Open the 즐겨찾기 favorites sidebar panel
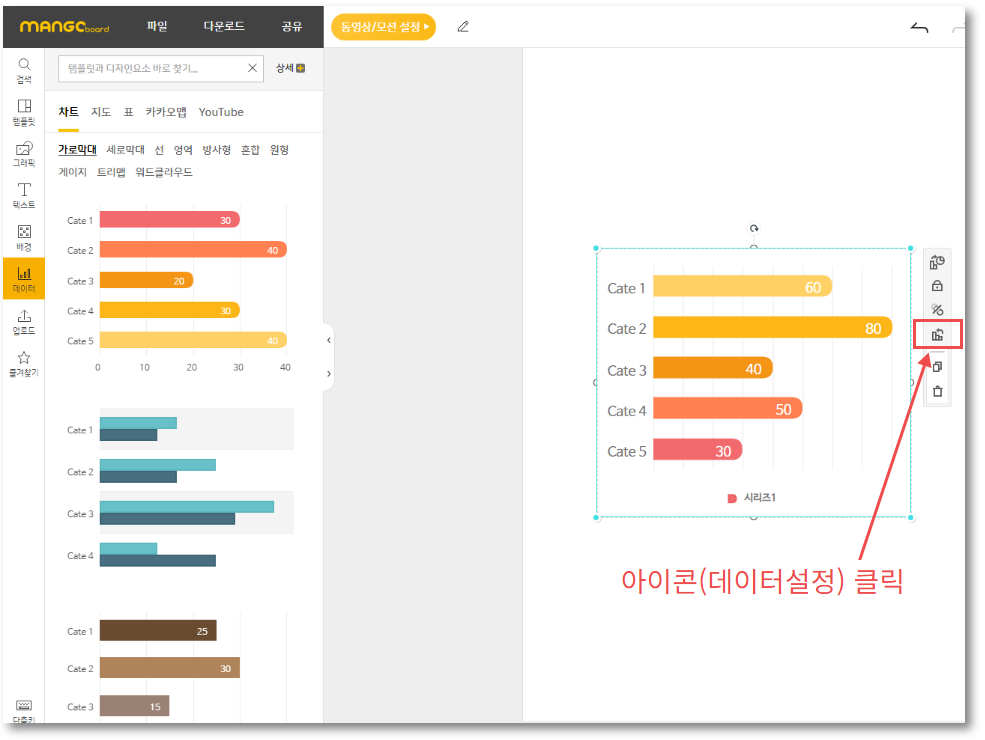 coord(24,364)
